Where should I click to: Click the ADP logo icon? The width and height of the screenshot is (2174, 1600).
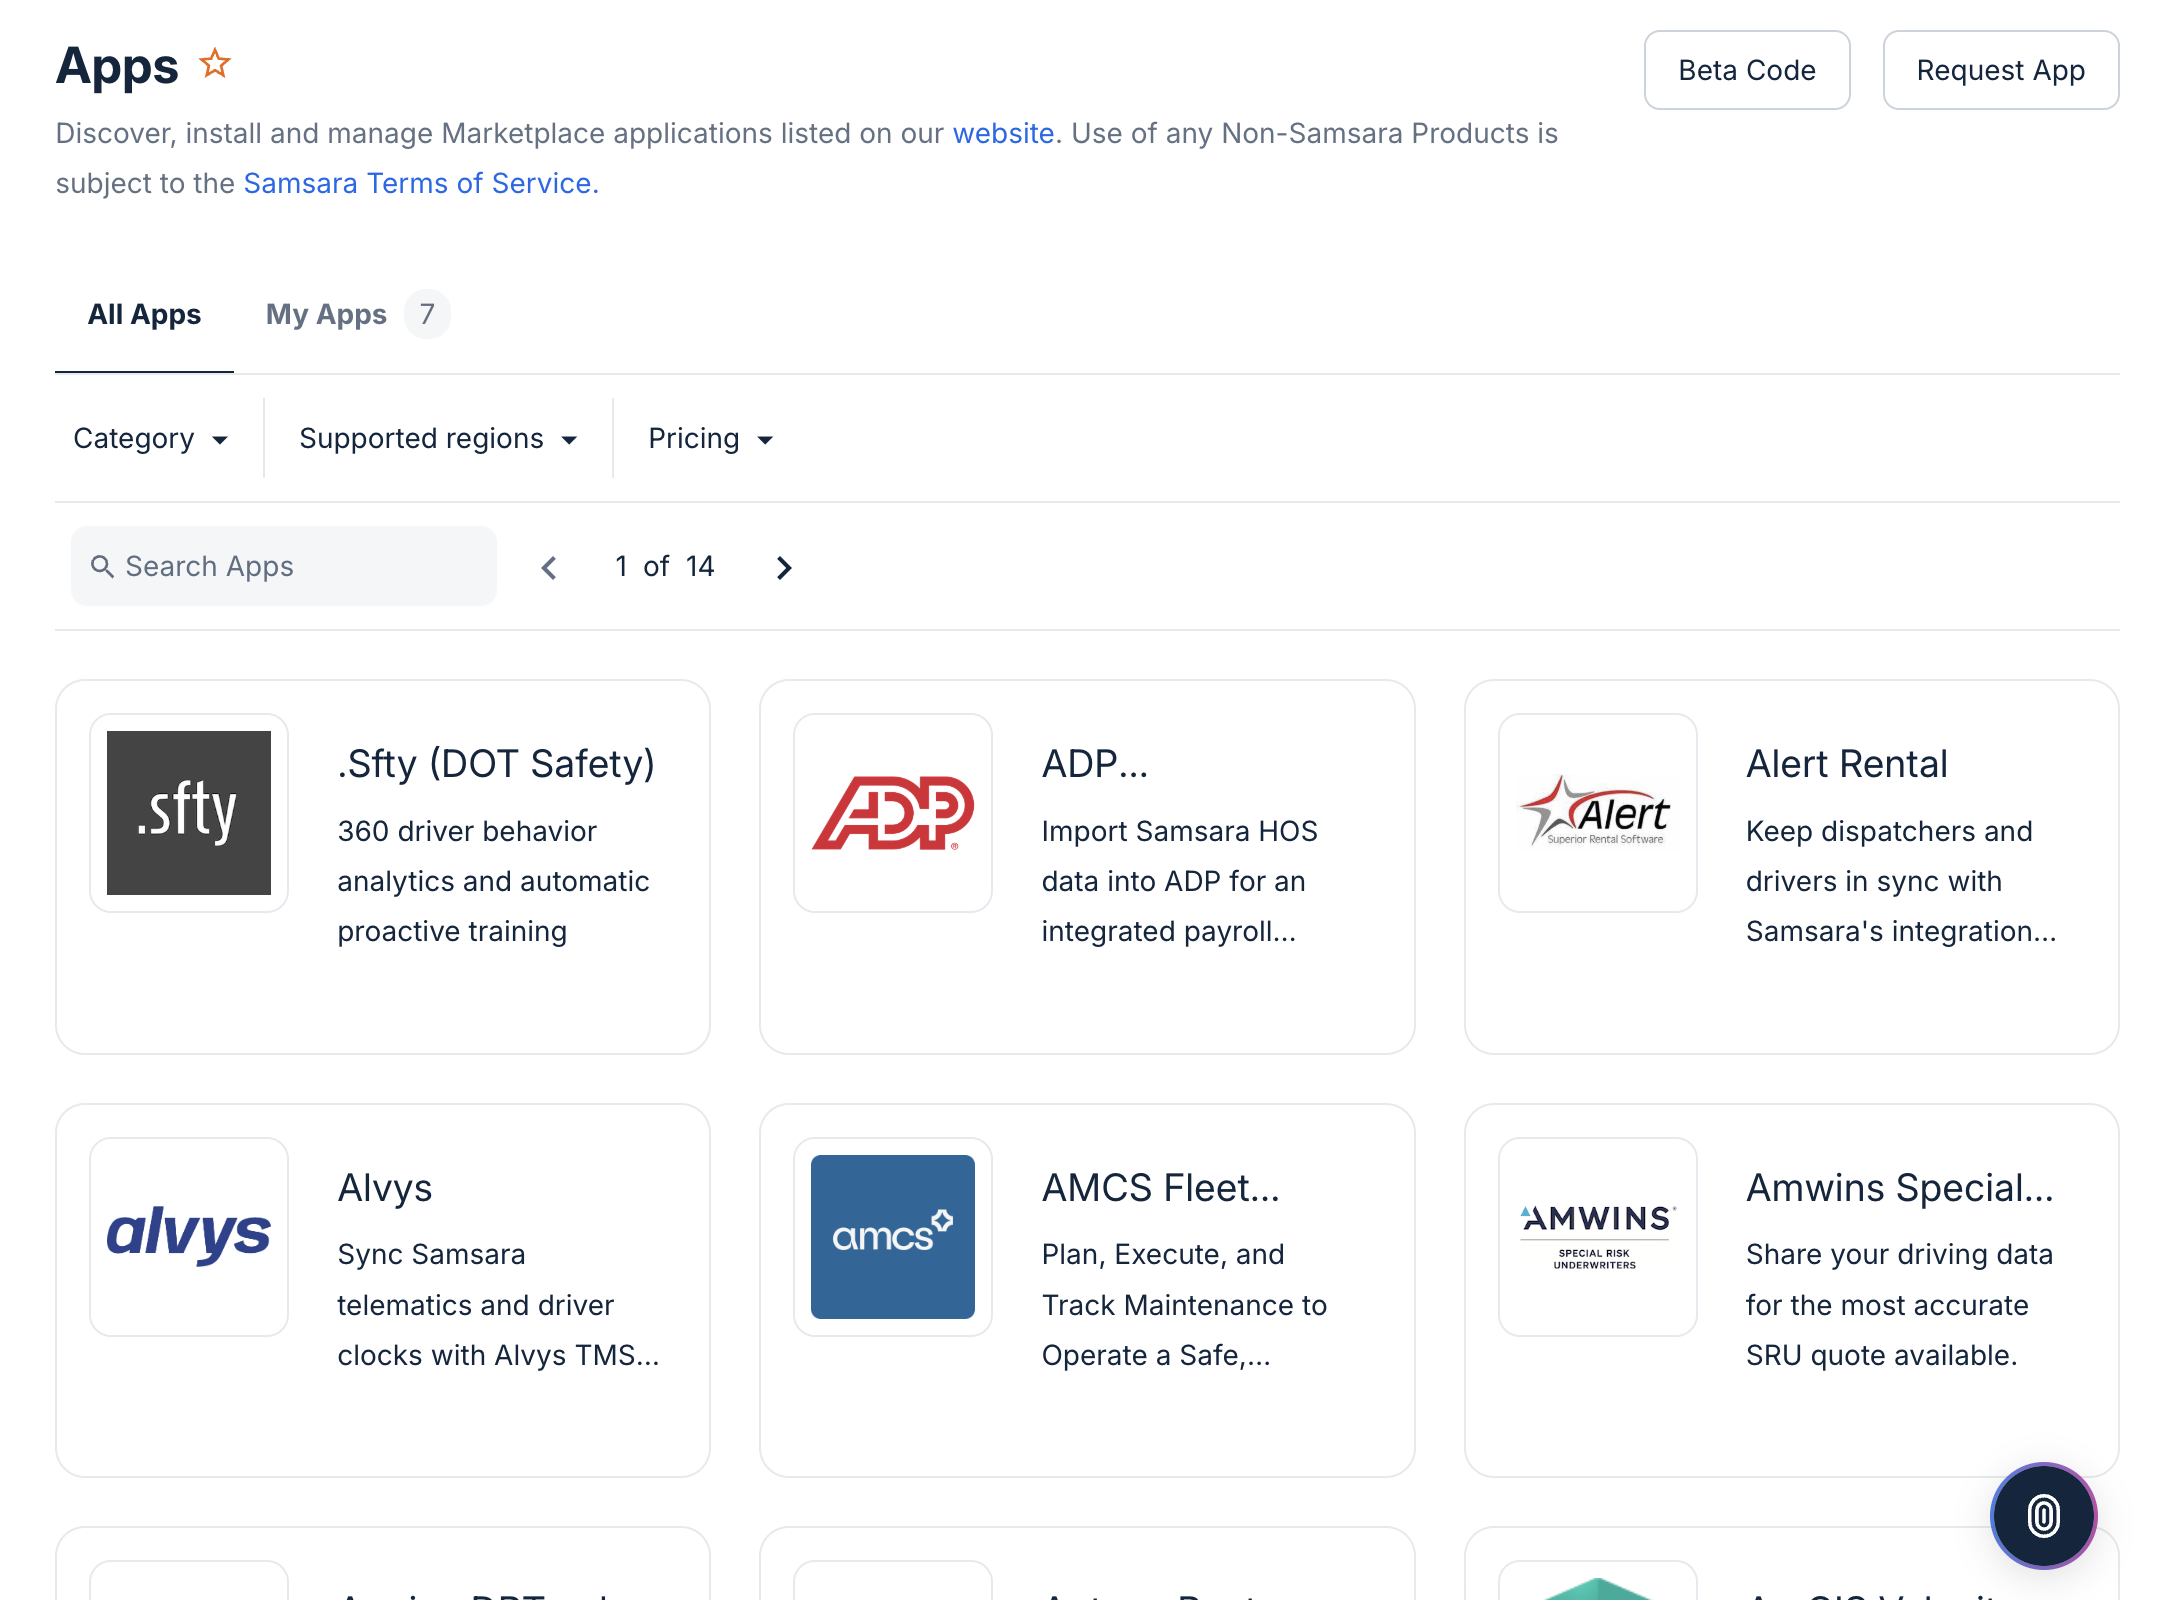893,812
